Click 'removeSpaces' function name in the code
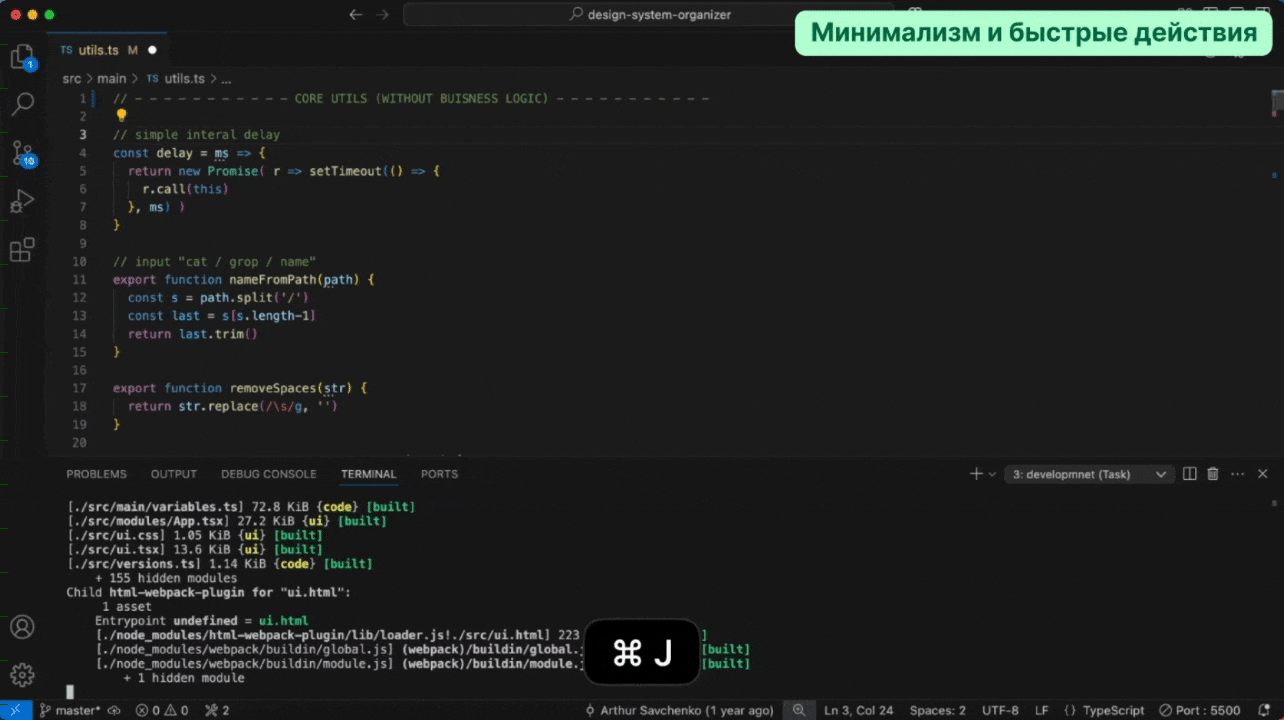The width and height of the screenshot is (1284, 720). pyautogui.click(x=273, y=388)
